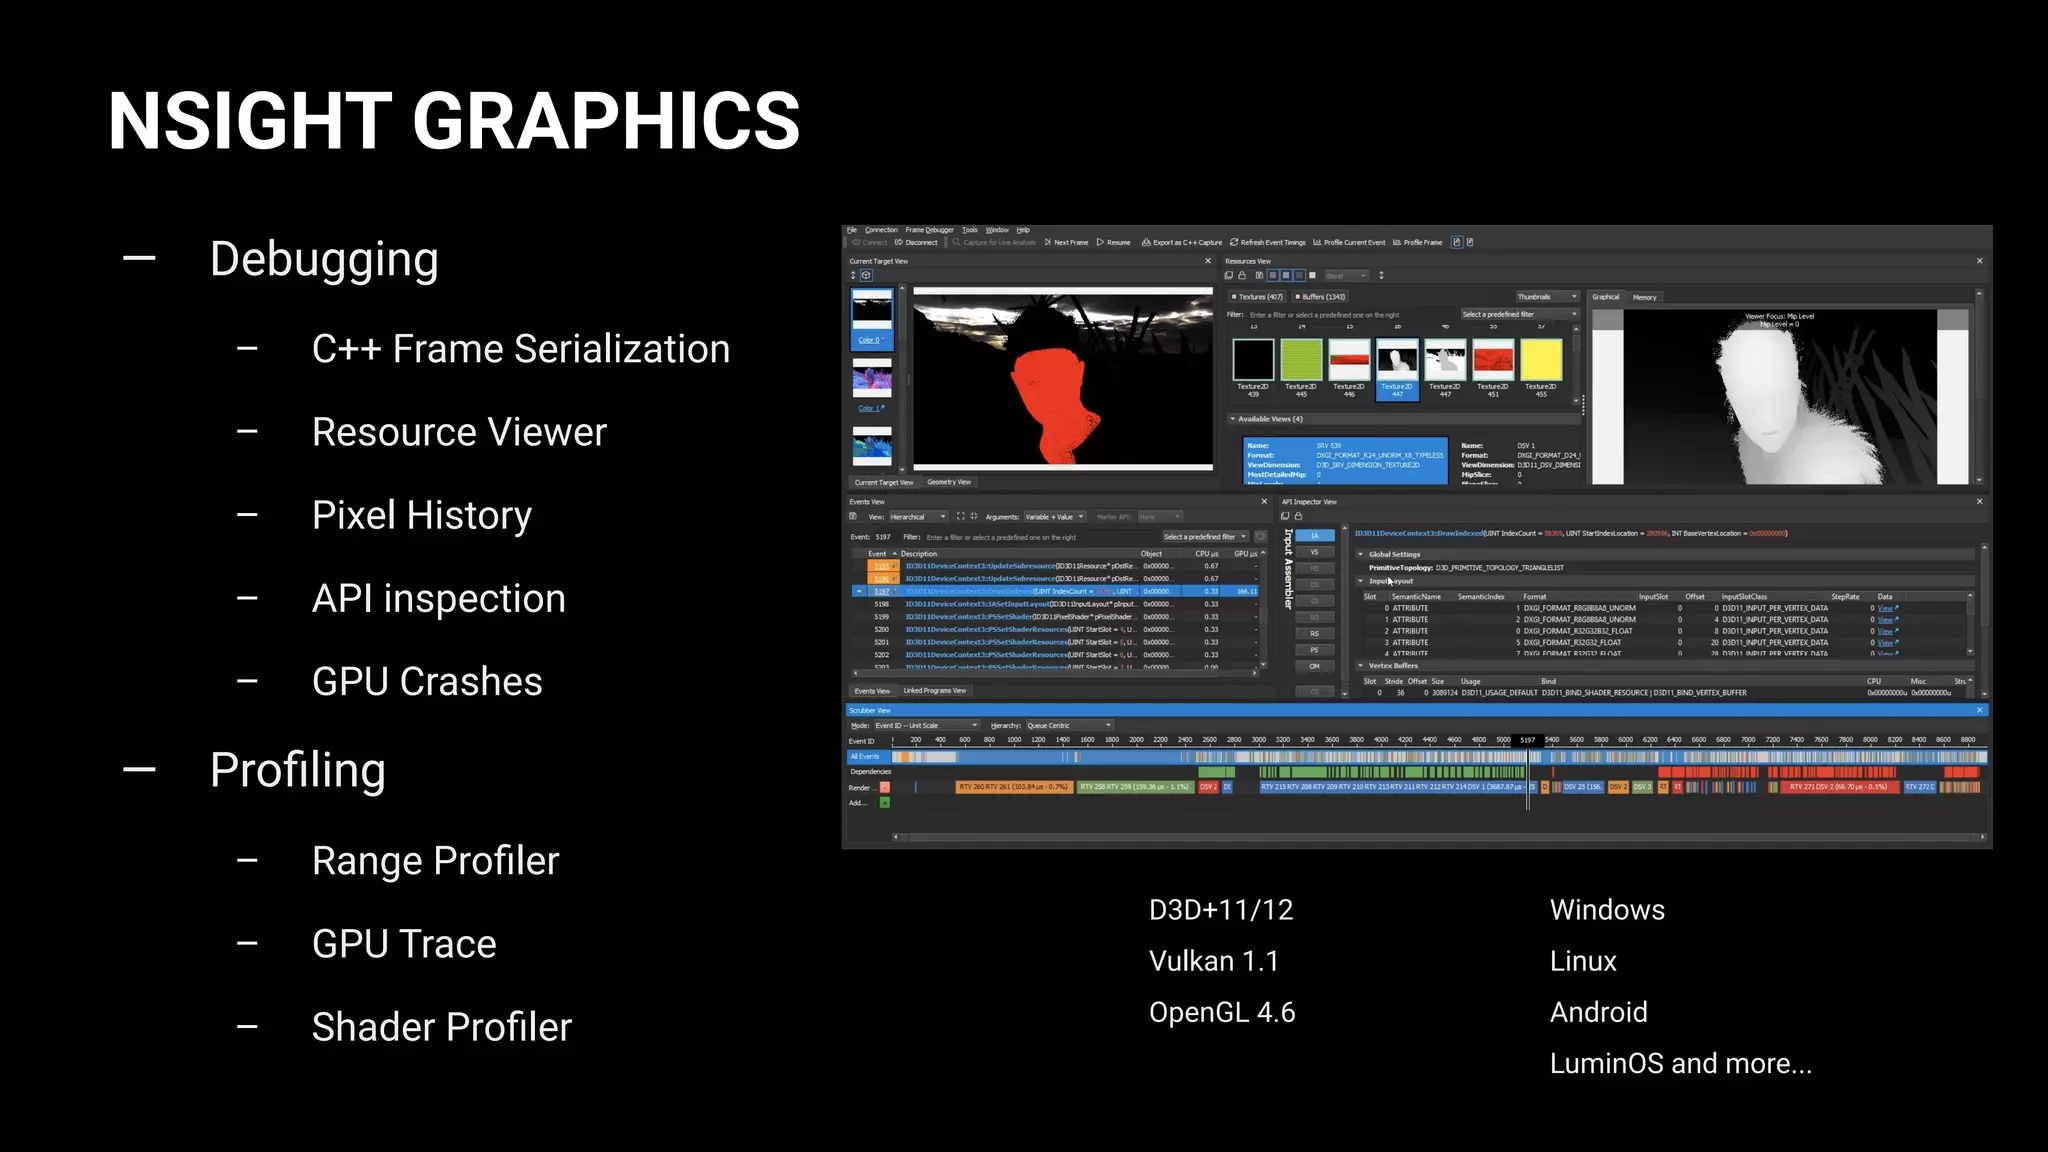The image size is (2048, 1152).
Task: Click the clone-window icon in Resources View toolbar
Action: (1230, 275)
